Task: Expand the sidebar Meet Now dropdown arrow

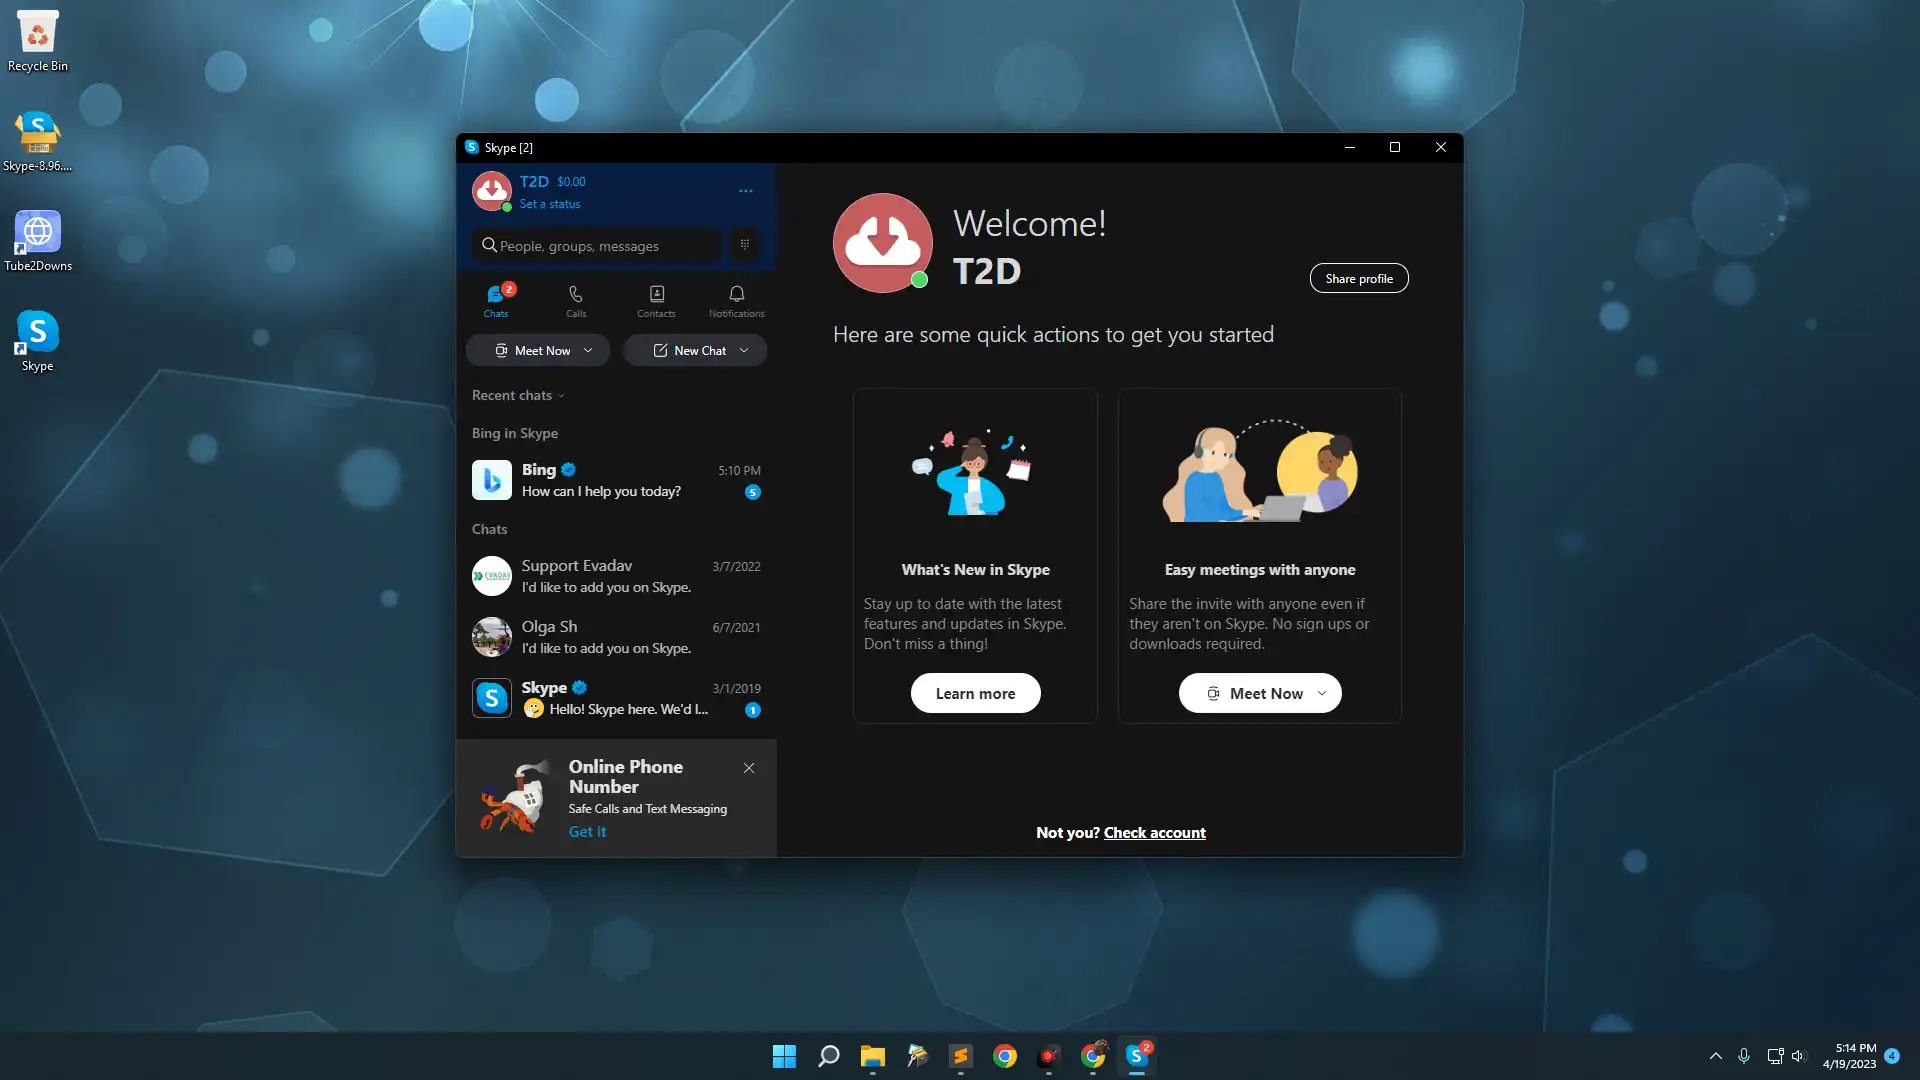Action: pos(588,351)
